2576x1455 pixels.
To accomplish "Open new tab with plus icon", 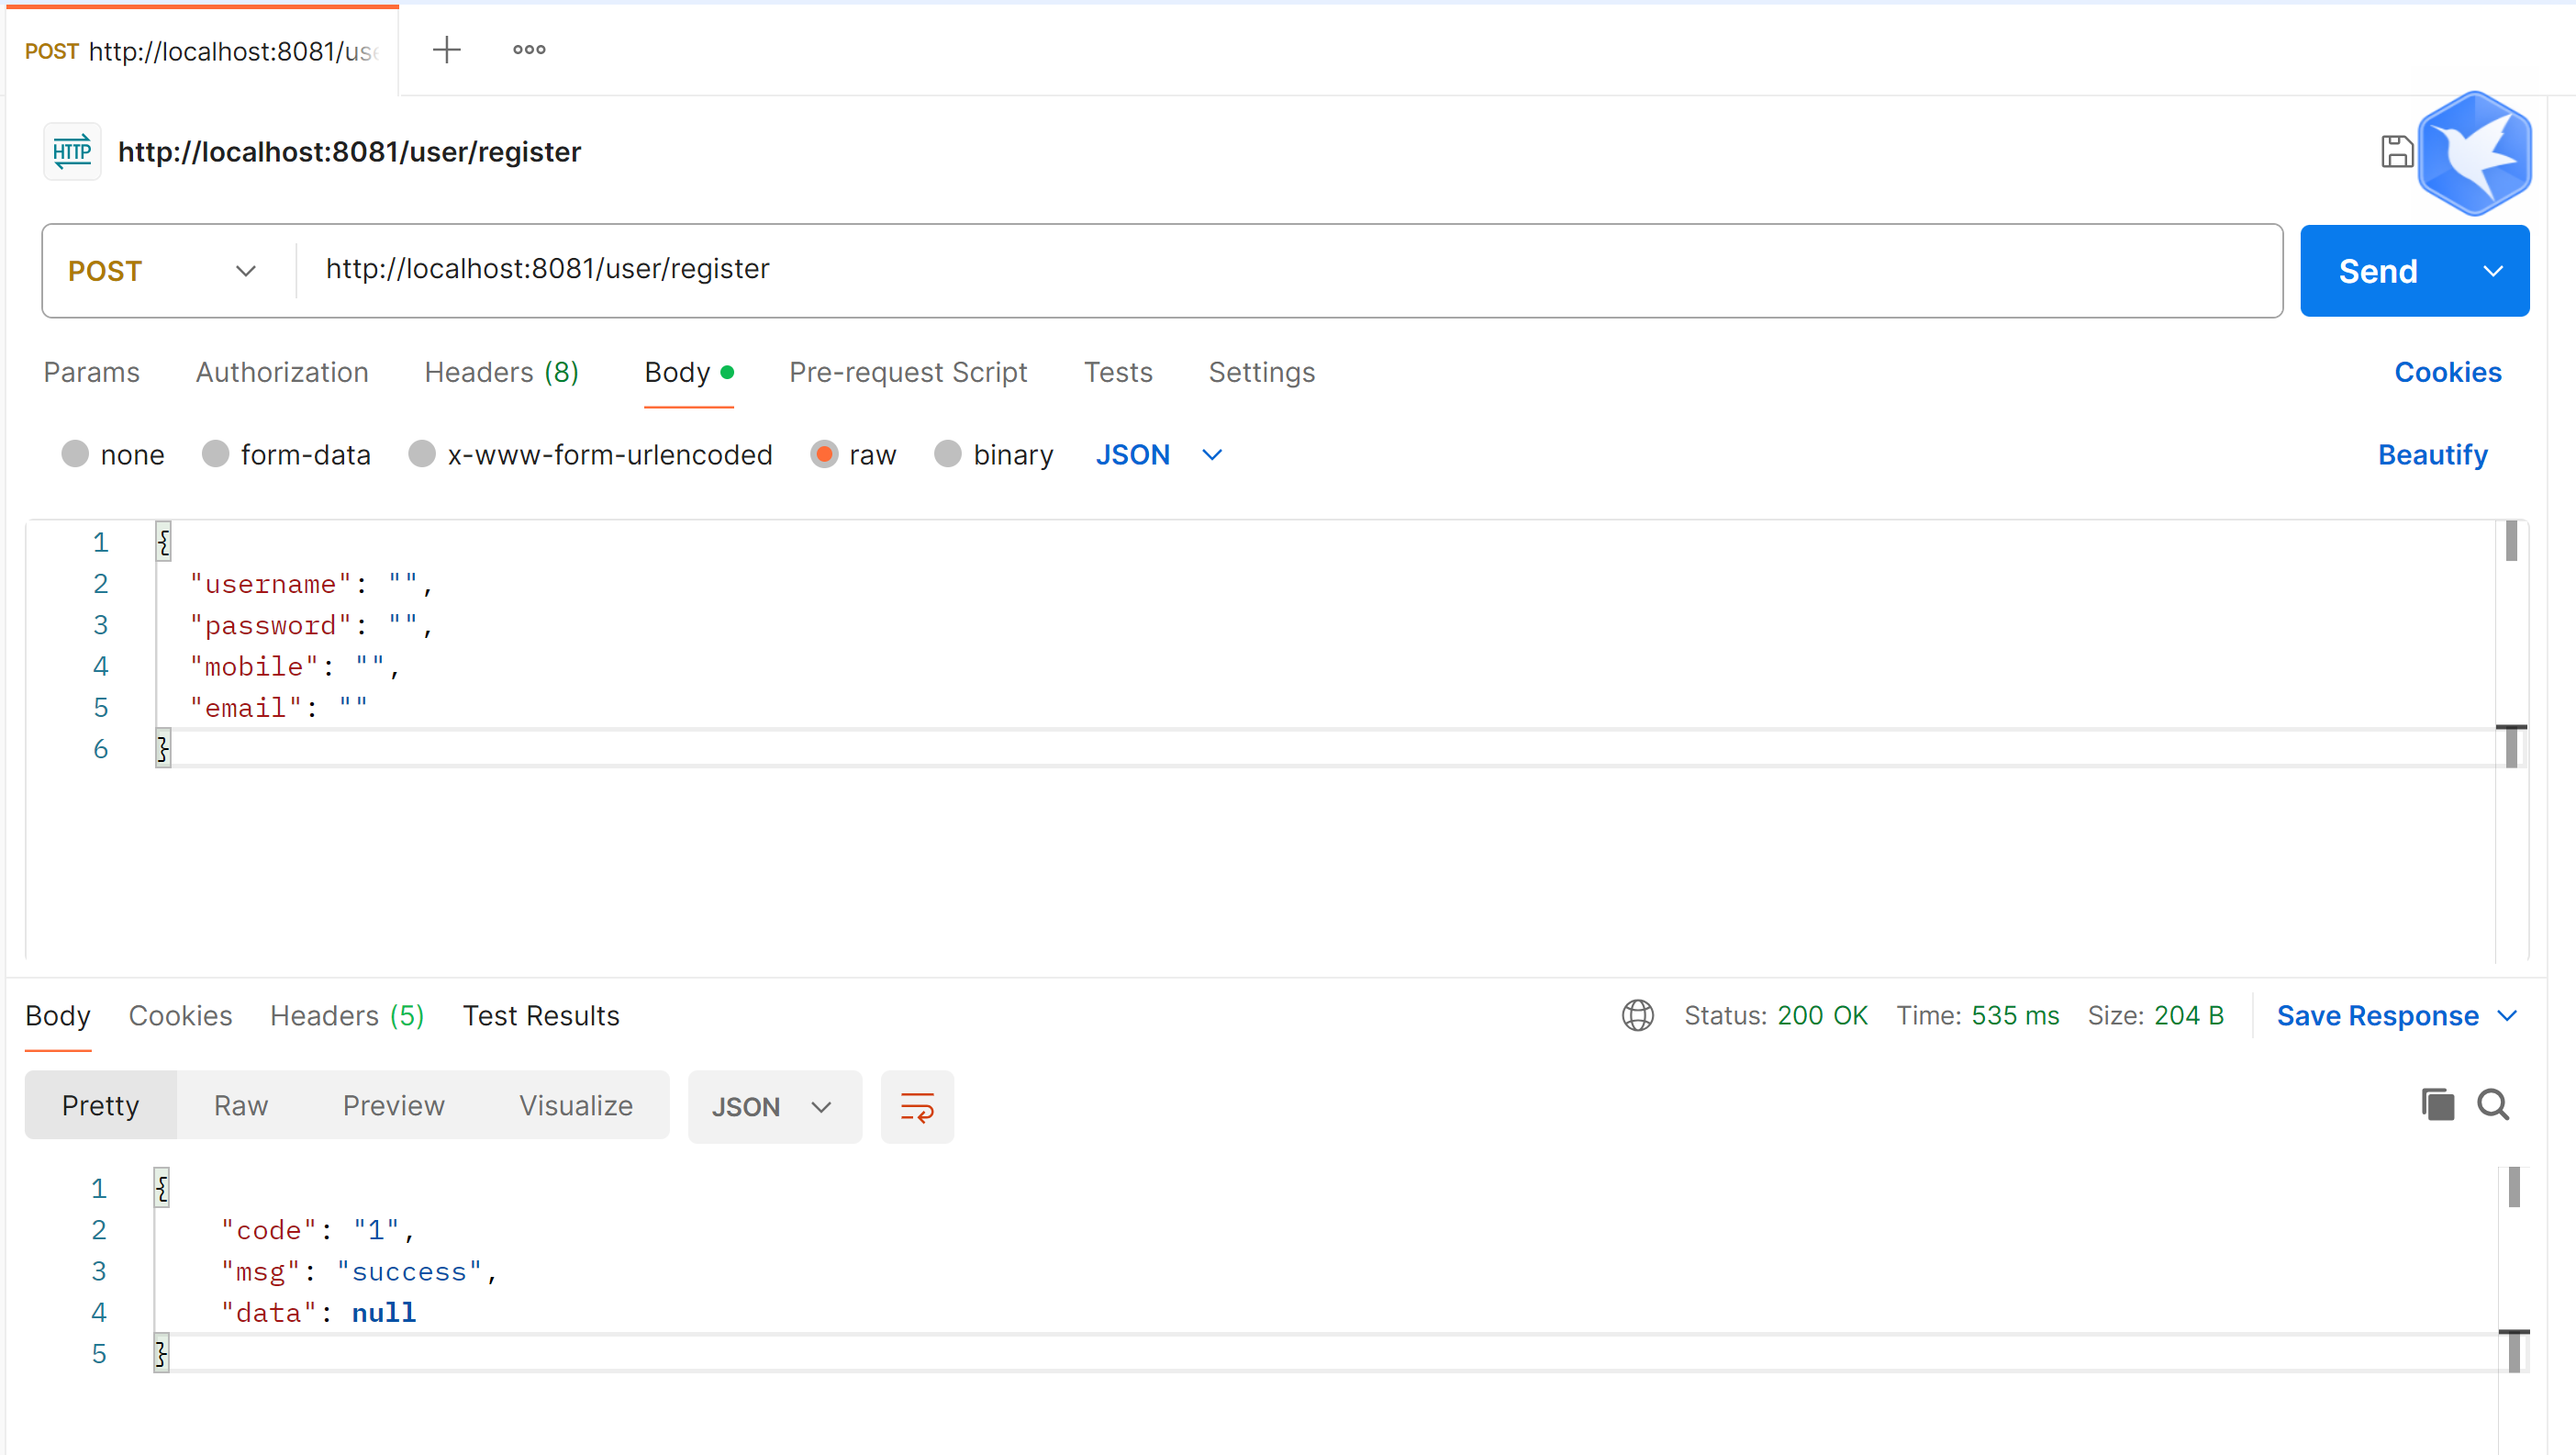I will tap(446, 49).
